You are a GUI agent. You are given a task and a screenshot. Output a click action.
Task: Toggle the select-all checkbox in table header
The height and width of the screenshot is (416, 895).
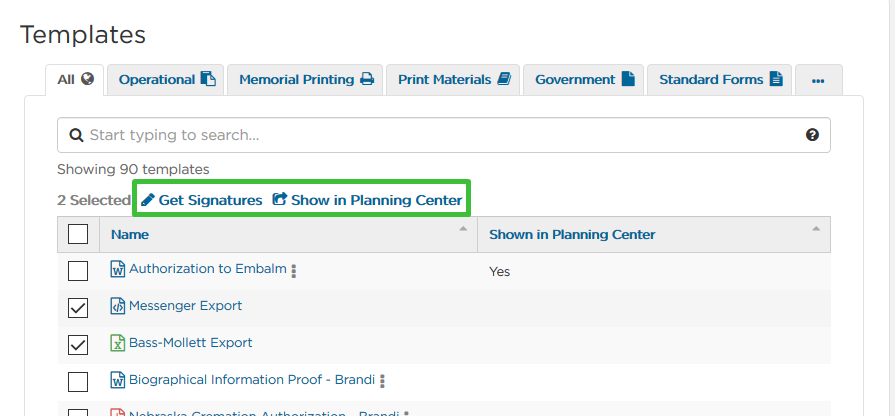pyautogui.click(x=78, y=234)
